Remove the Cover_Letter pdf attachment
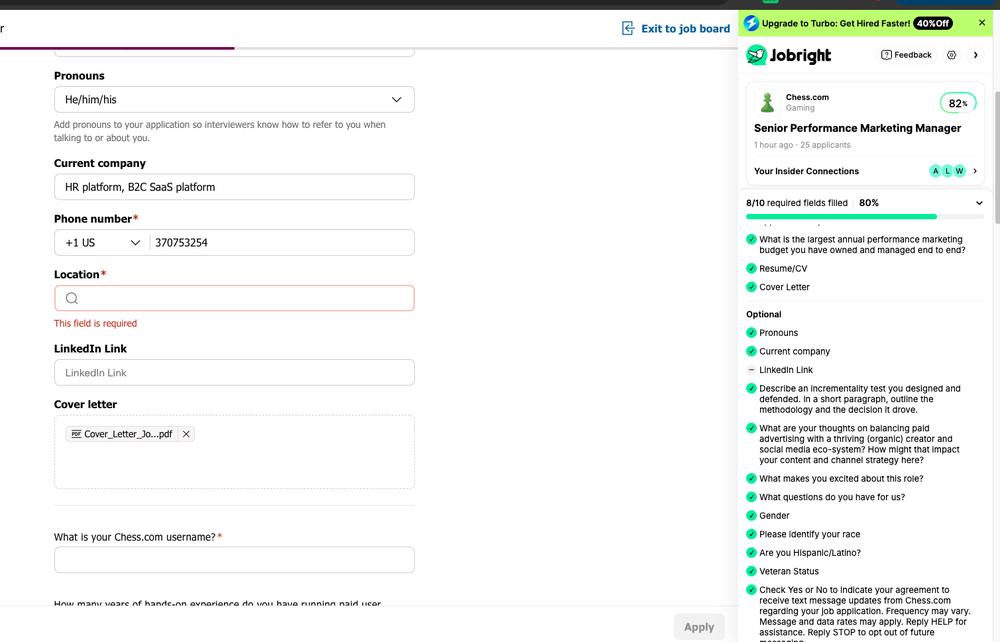Viewport: 1000px width, 642px height. click(186, 434)
